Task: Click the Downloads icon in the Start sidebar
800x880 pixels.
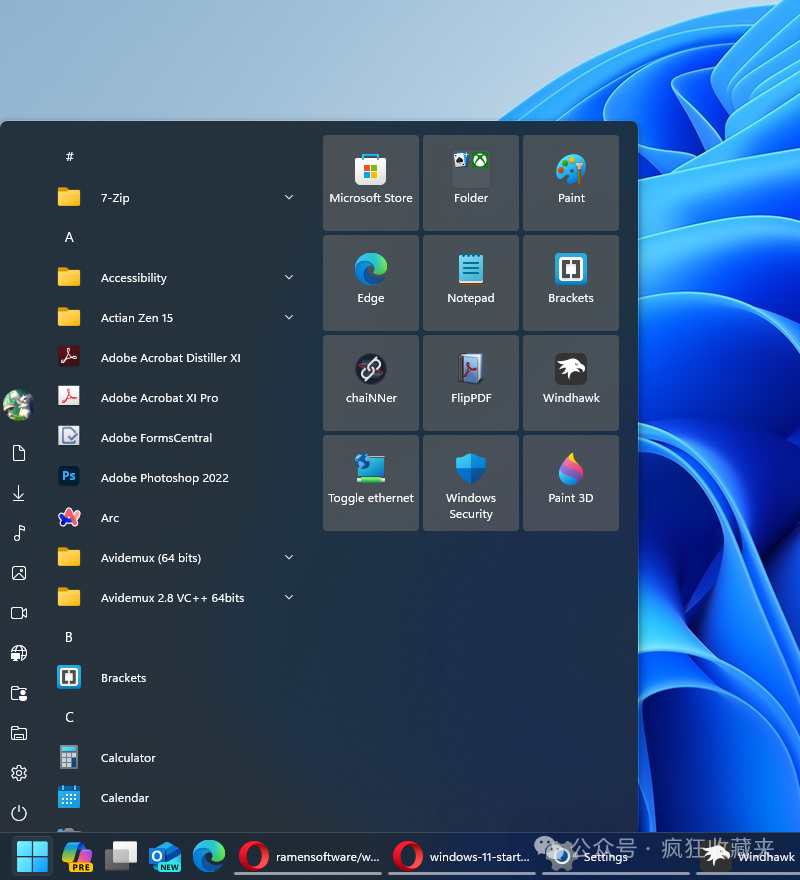Action: (x=18, y=493)
